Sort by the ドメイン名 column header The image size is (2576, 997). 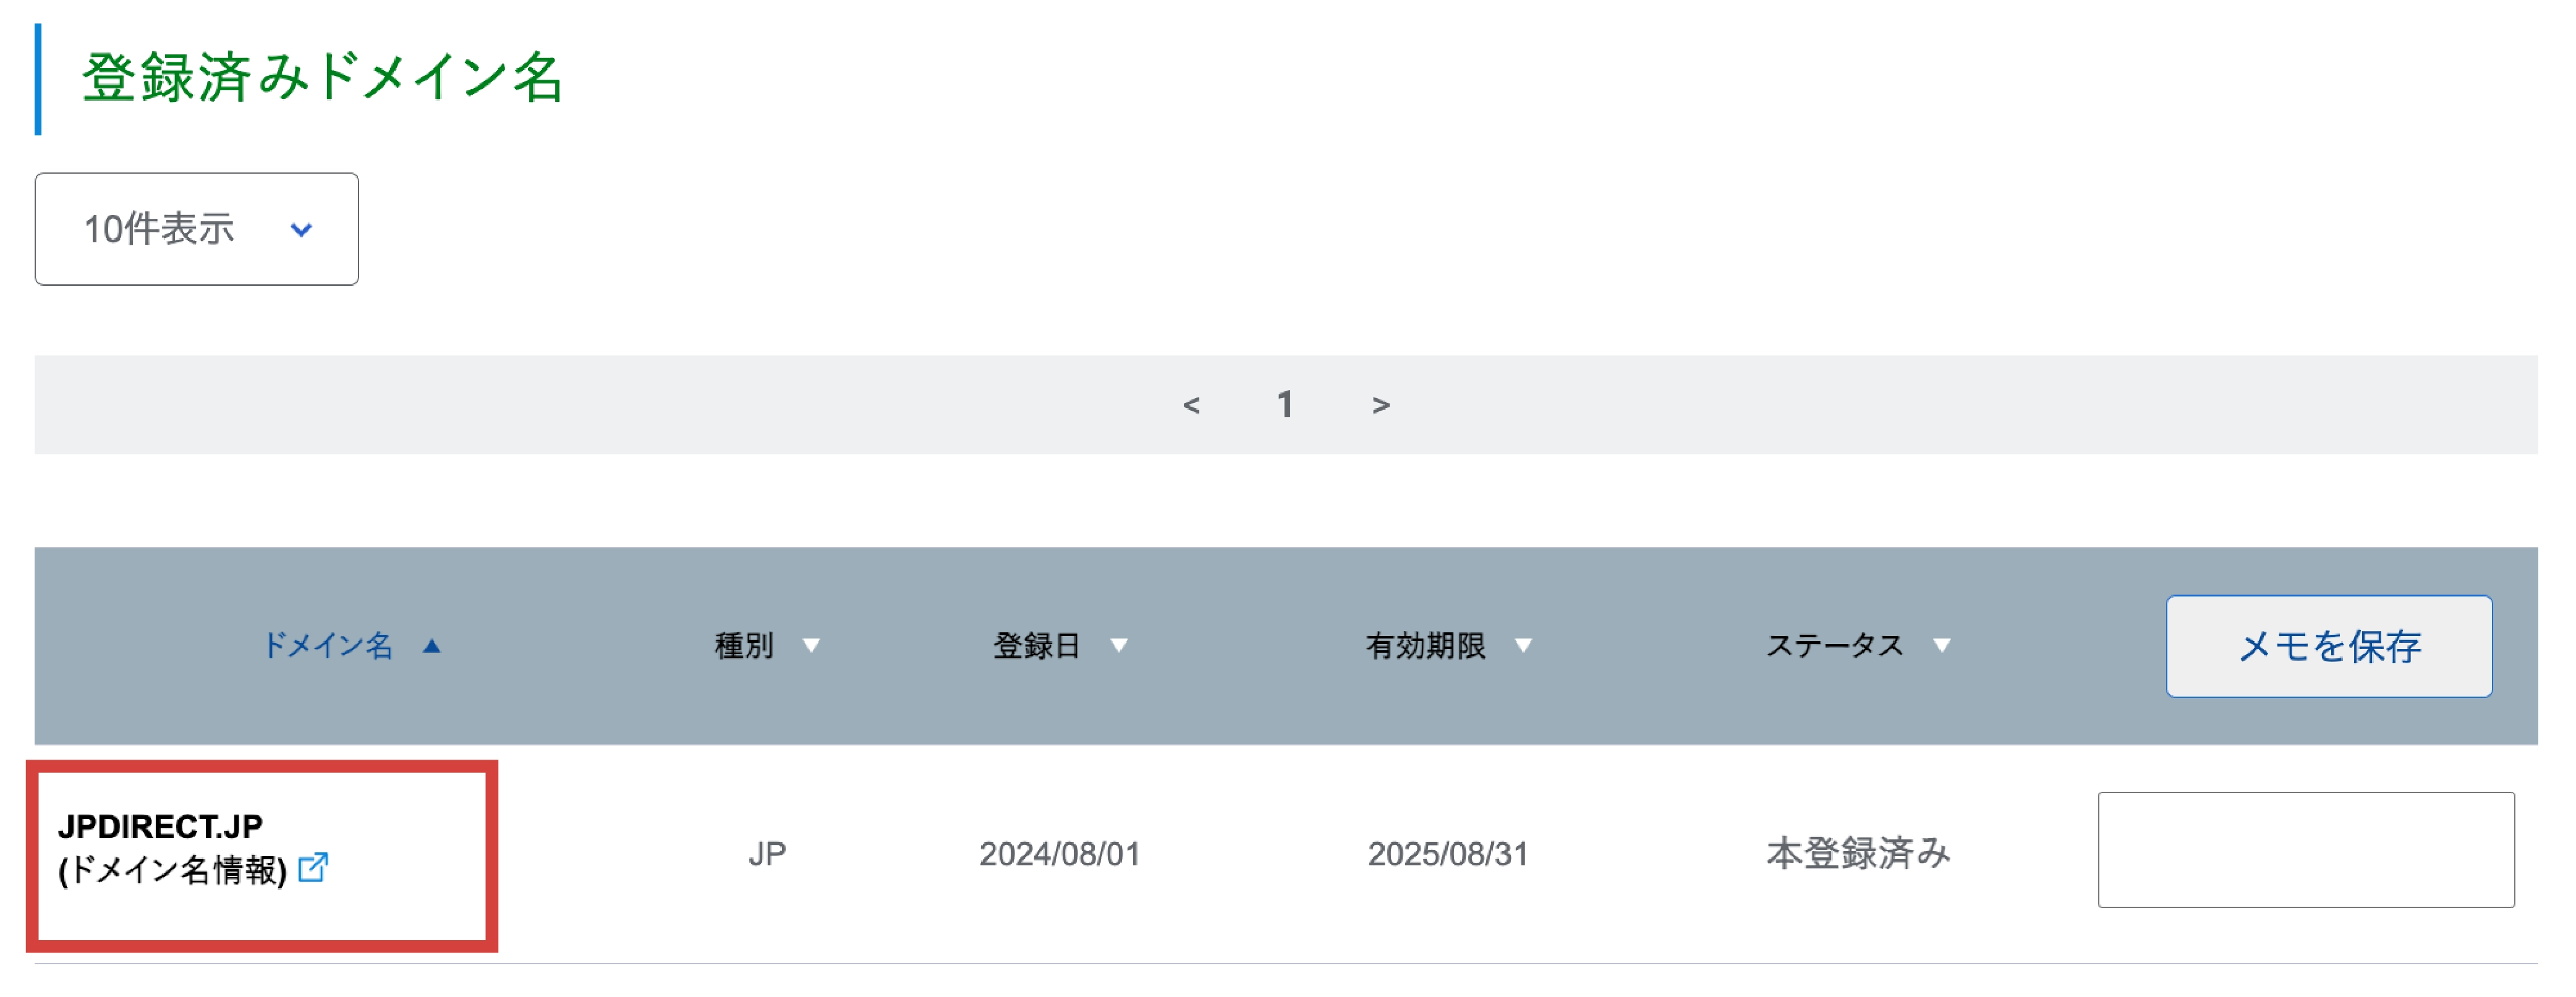pos(327,646)
